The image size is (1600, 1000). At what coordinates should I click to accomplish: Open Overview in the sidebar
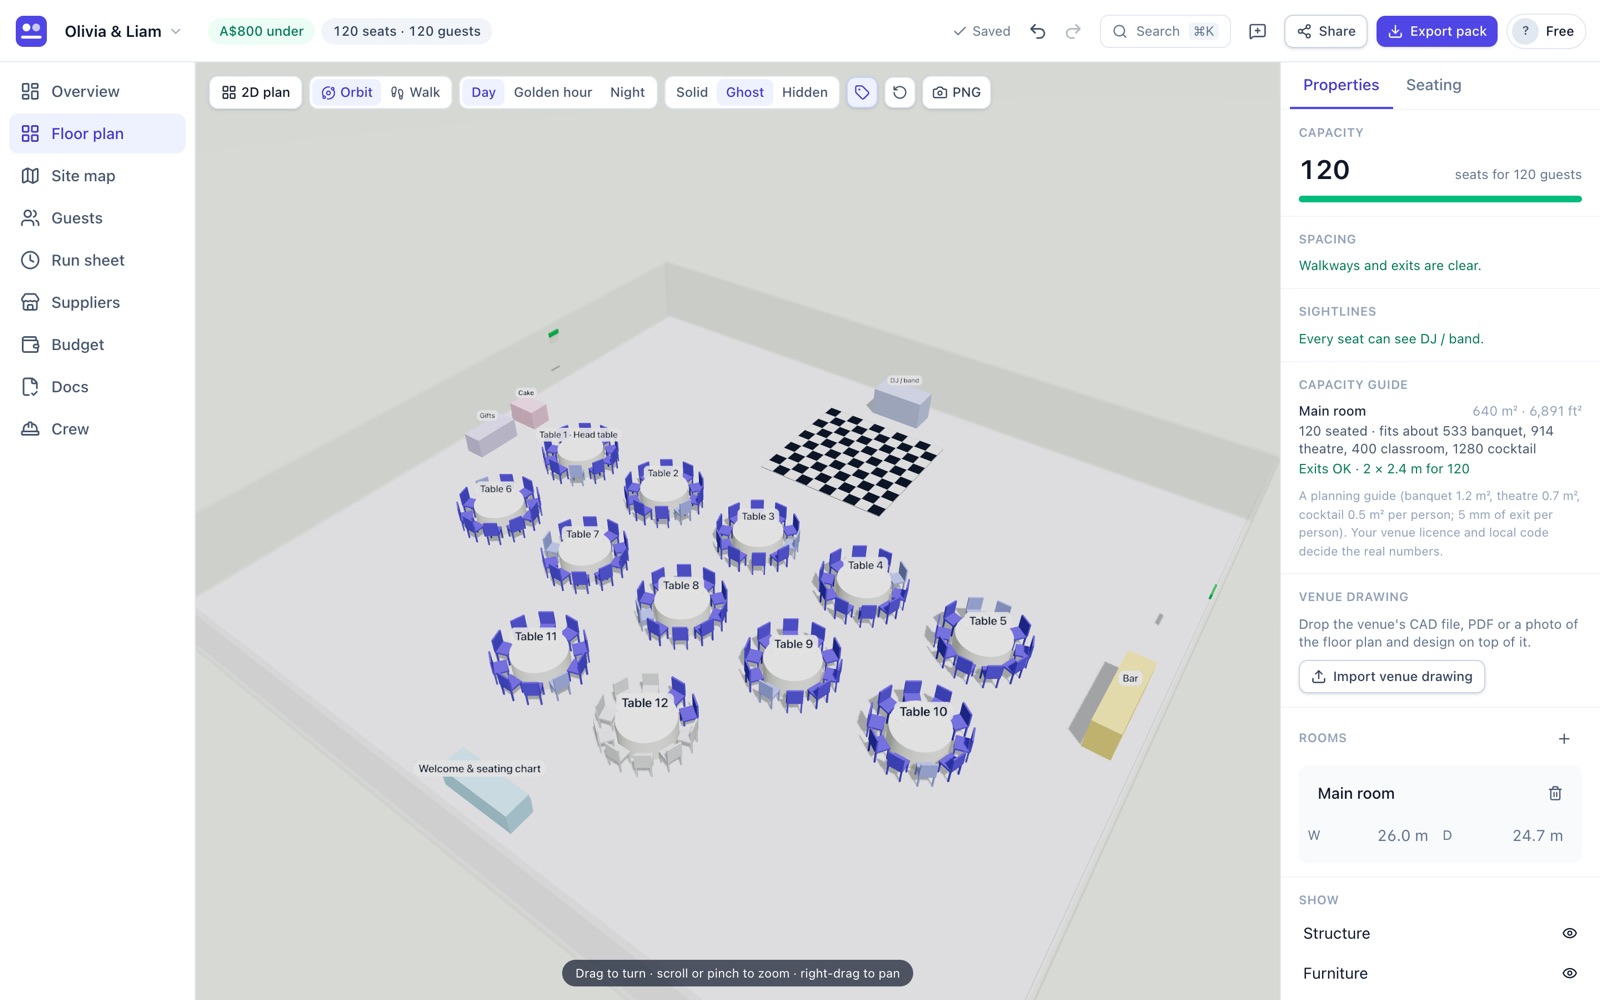pos(97,91)
